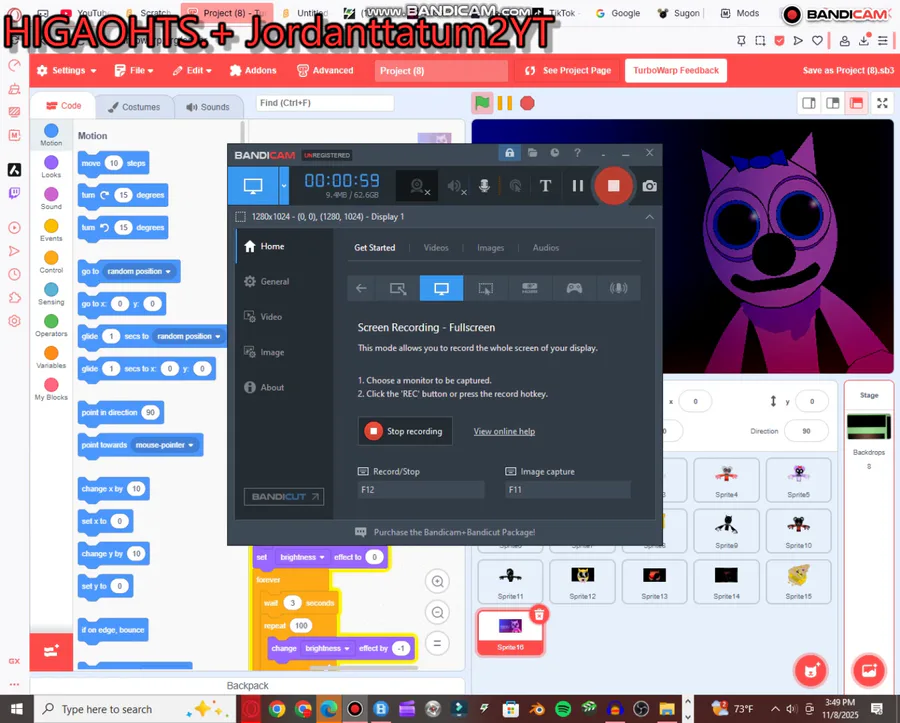Open the mouse-pointer dropdown in point towards
The image size is (900, 723).
point(165,445)
